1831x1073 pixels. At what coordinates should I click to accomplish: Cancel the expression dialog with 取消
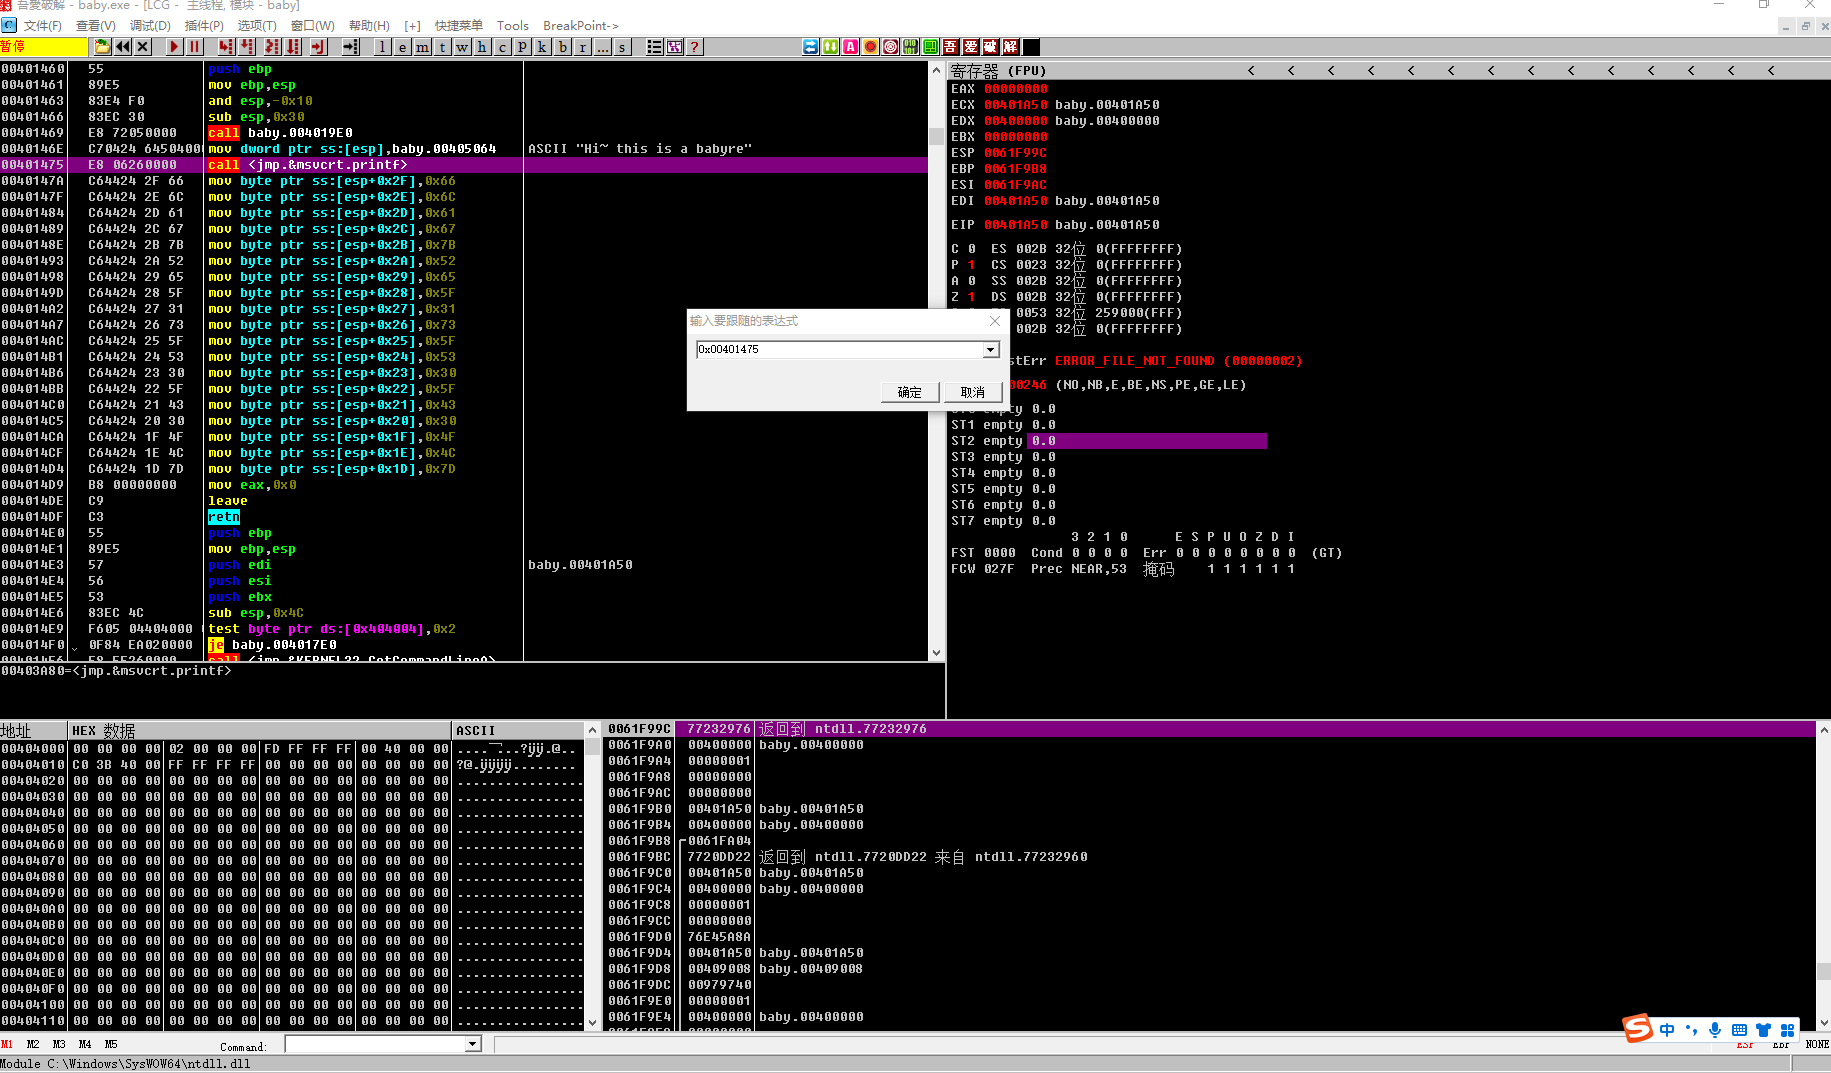point(973,392)
